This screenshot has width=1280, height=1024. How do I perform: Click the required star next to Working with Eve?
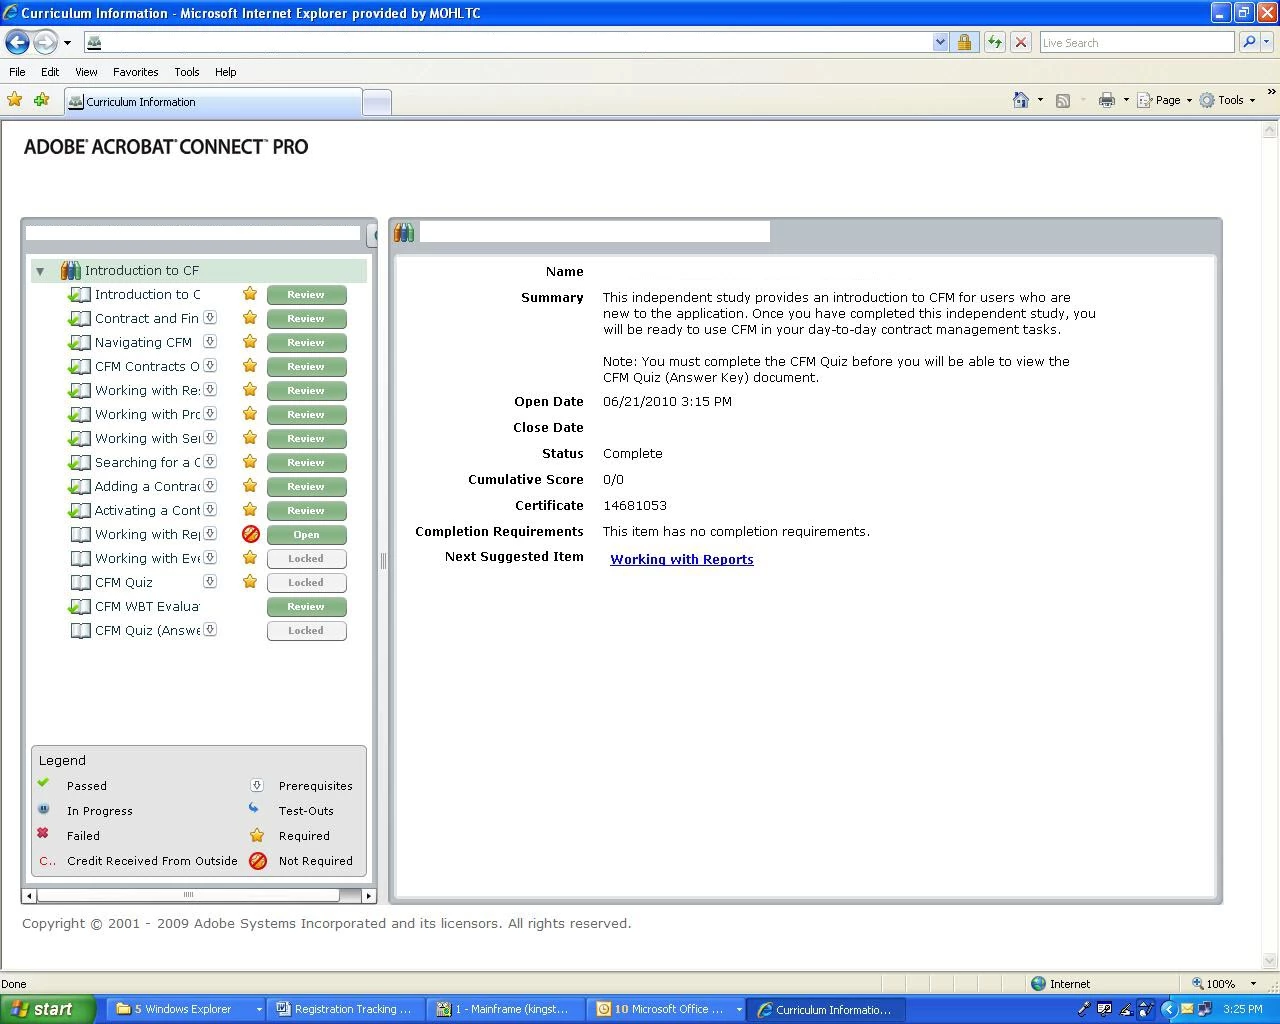pyautogui.click(x=250, y=558)
